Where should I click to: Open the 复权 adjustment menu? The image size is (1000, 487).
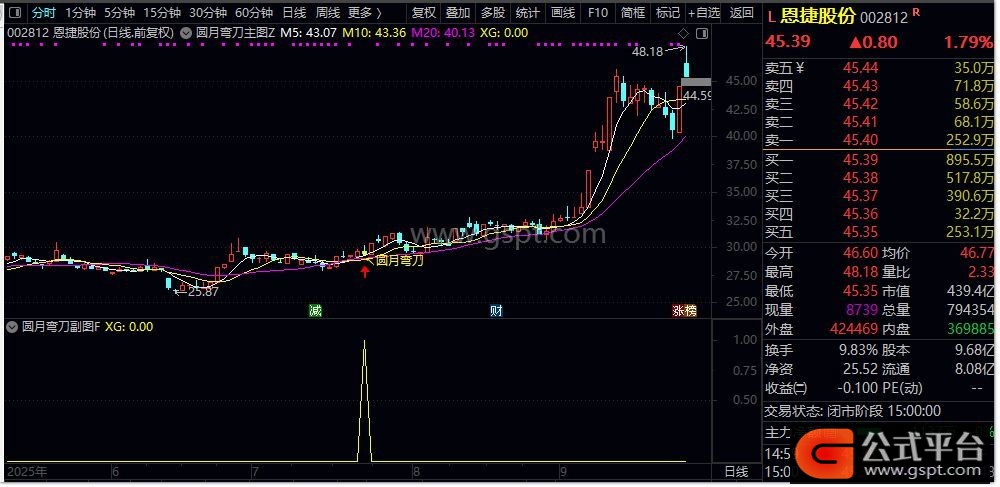[x=423, y=12]
